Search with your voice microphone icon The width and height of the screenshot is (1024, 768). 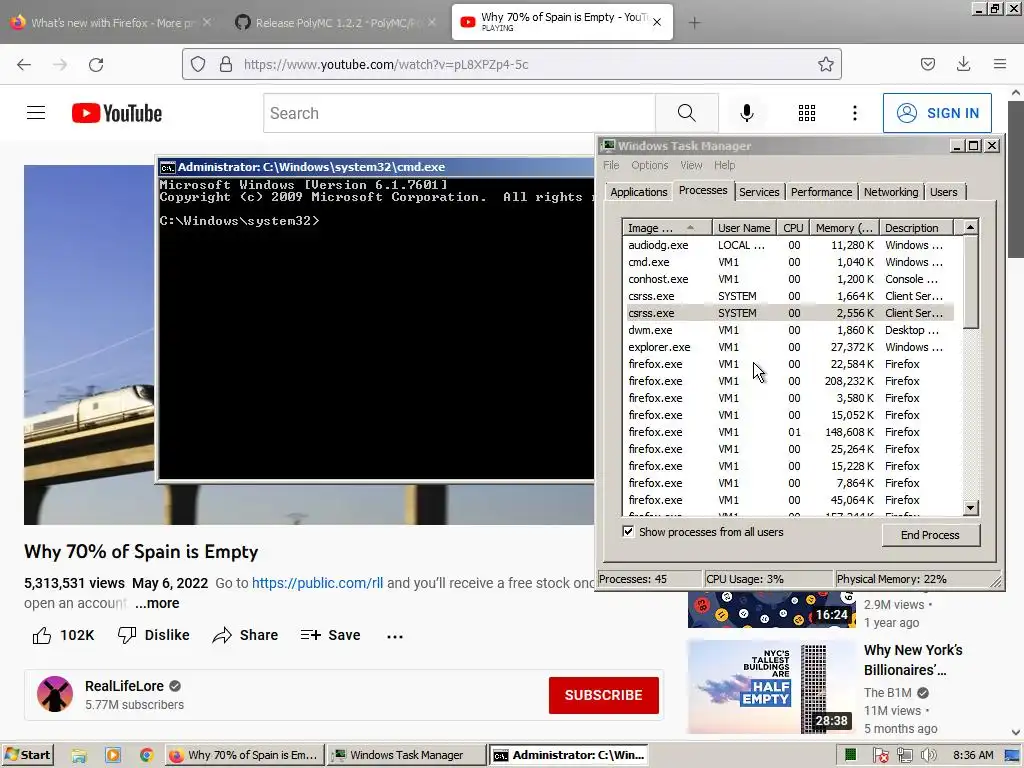coord(746,113)
